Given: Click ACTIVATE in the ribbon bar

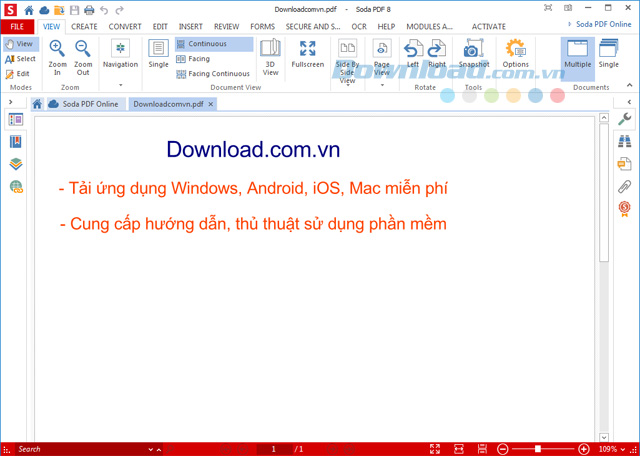Looking at the screenshot, I should 489,27.
